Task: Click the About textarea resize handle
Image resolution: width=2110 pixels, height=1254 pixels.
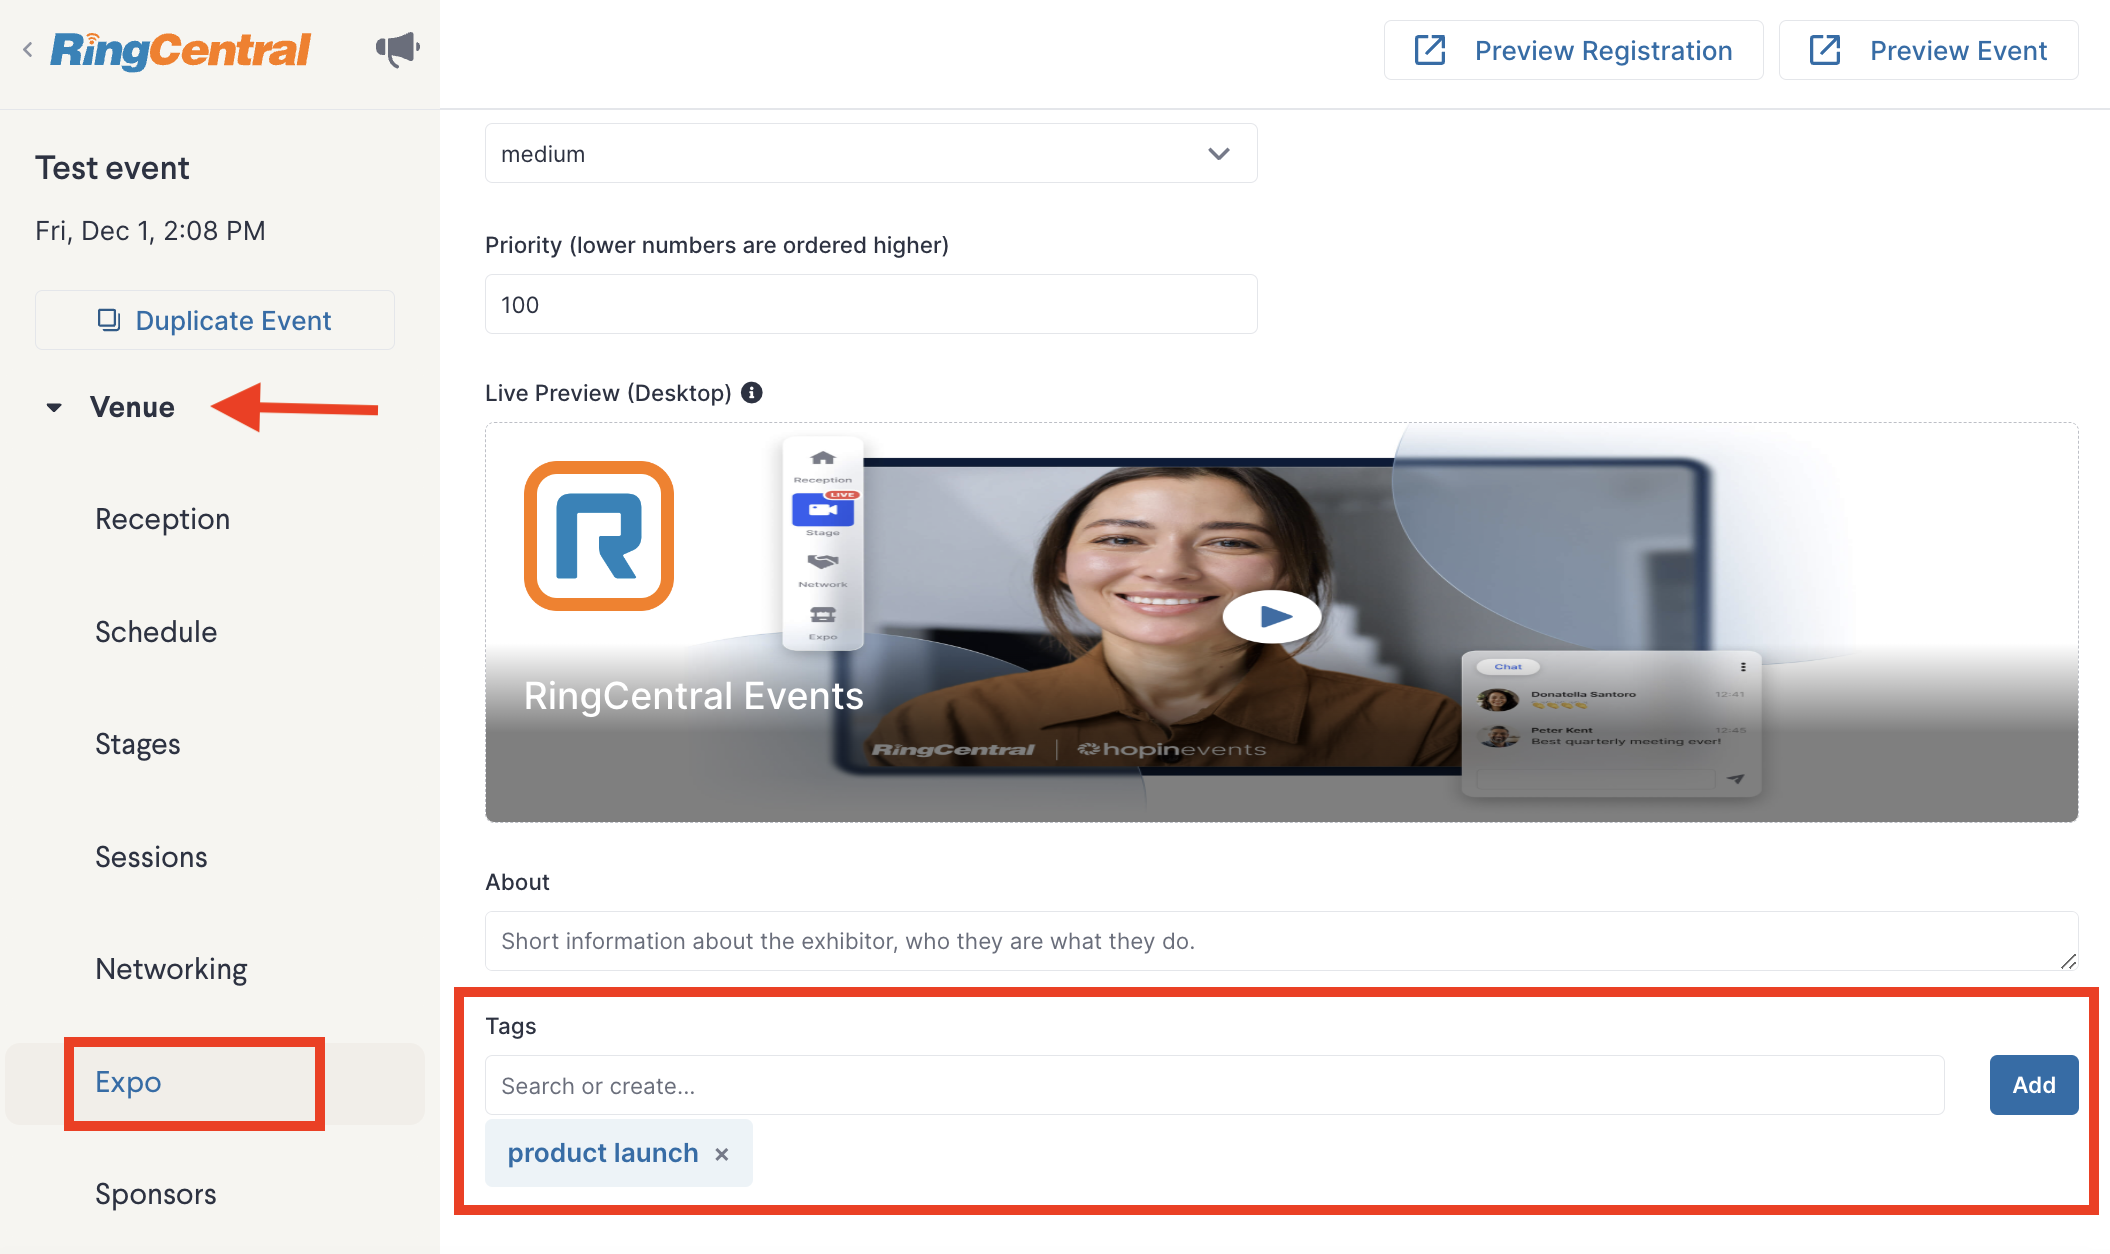Action: [x=2068, y=961]
